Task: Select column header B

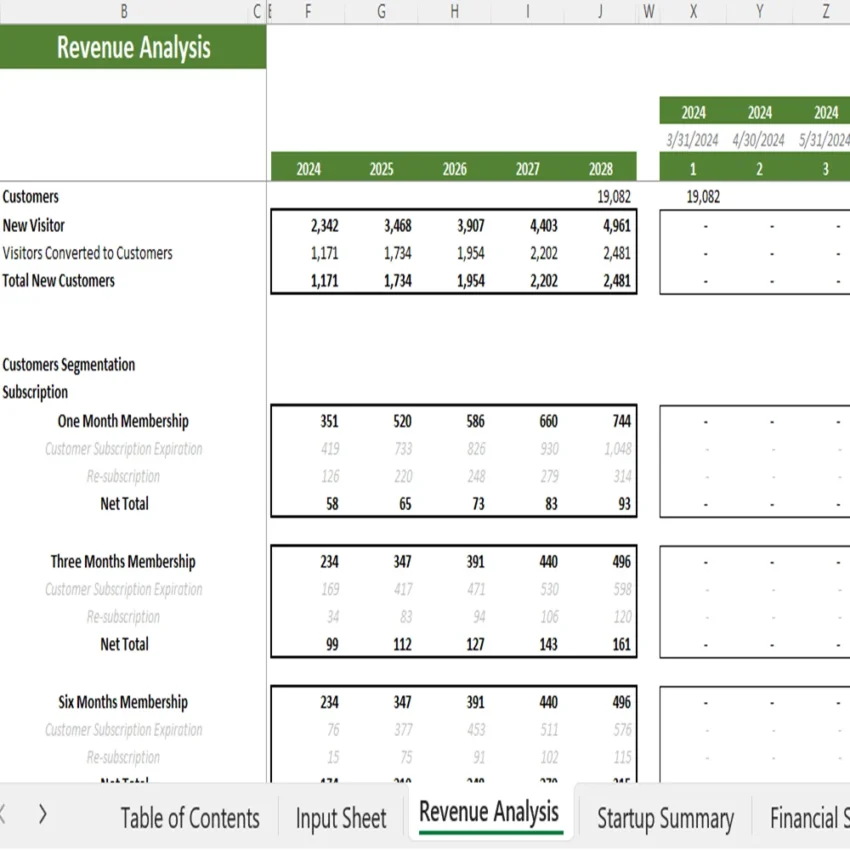Action: (x=124, y=12)
